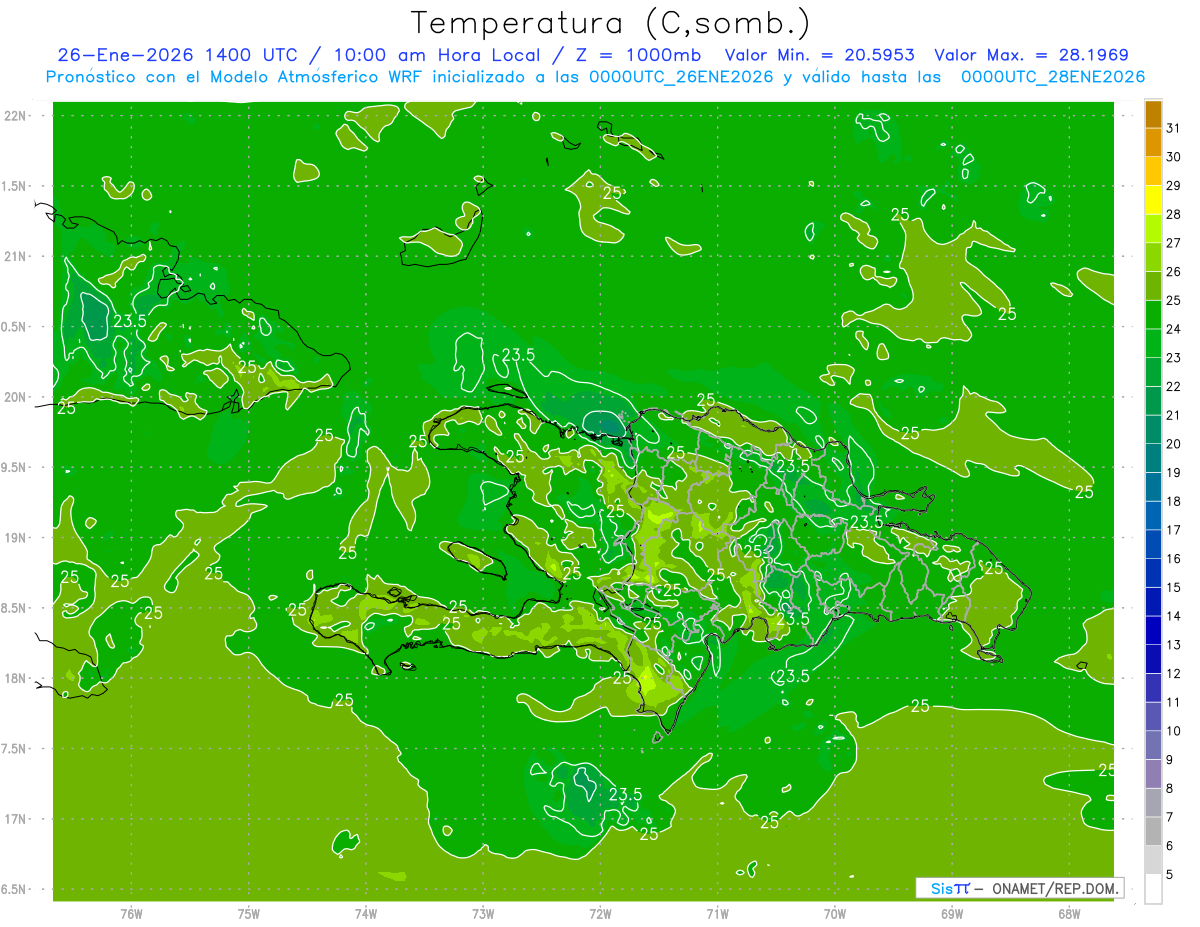
Task: Click legend value '20' on the color scale
Action: point(1174,444)
